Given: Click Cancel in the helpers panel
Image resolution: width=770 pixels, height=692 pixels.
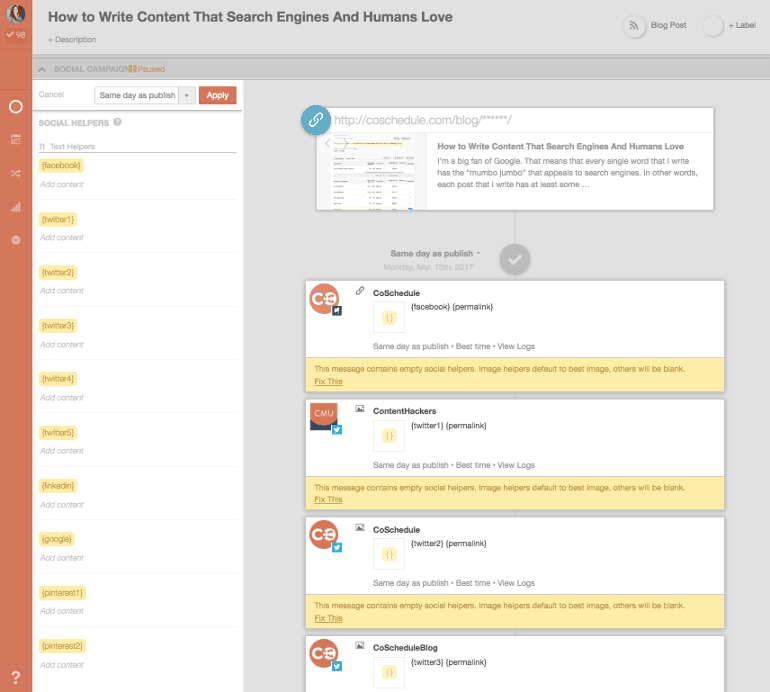Looking at the screenshot, I should pyautogui.click(x=51, y=95).
